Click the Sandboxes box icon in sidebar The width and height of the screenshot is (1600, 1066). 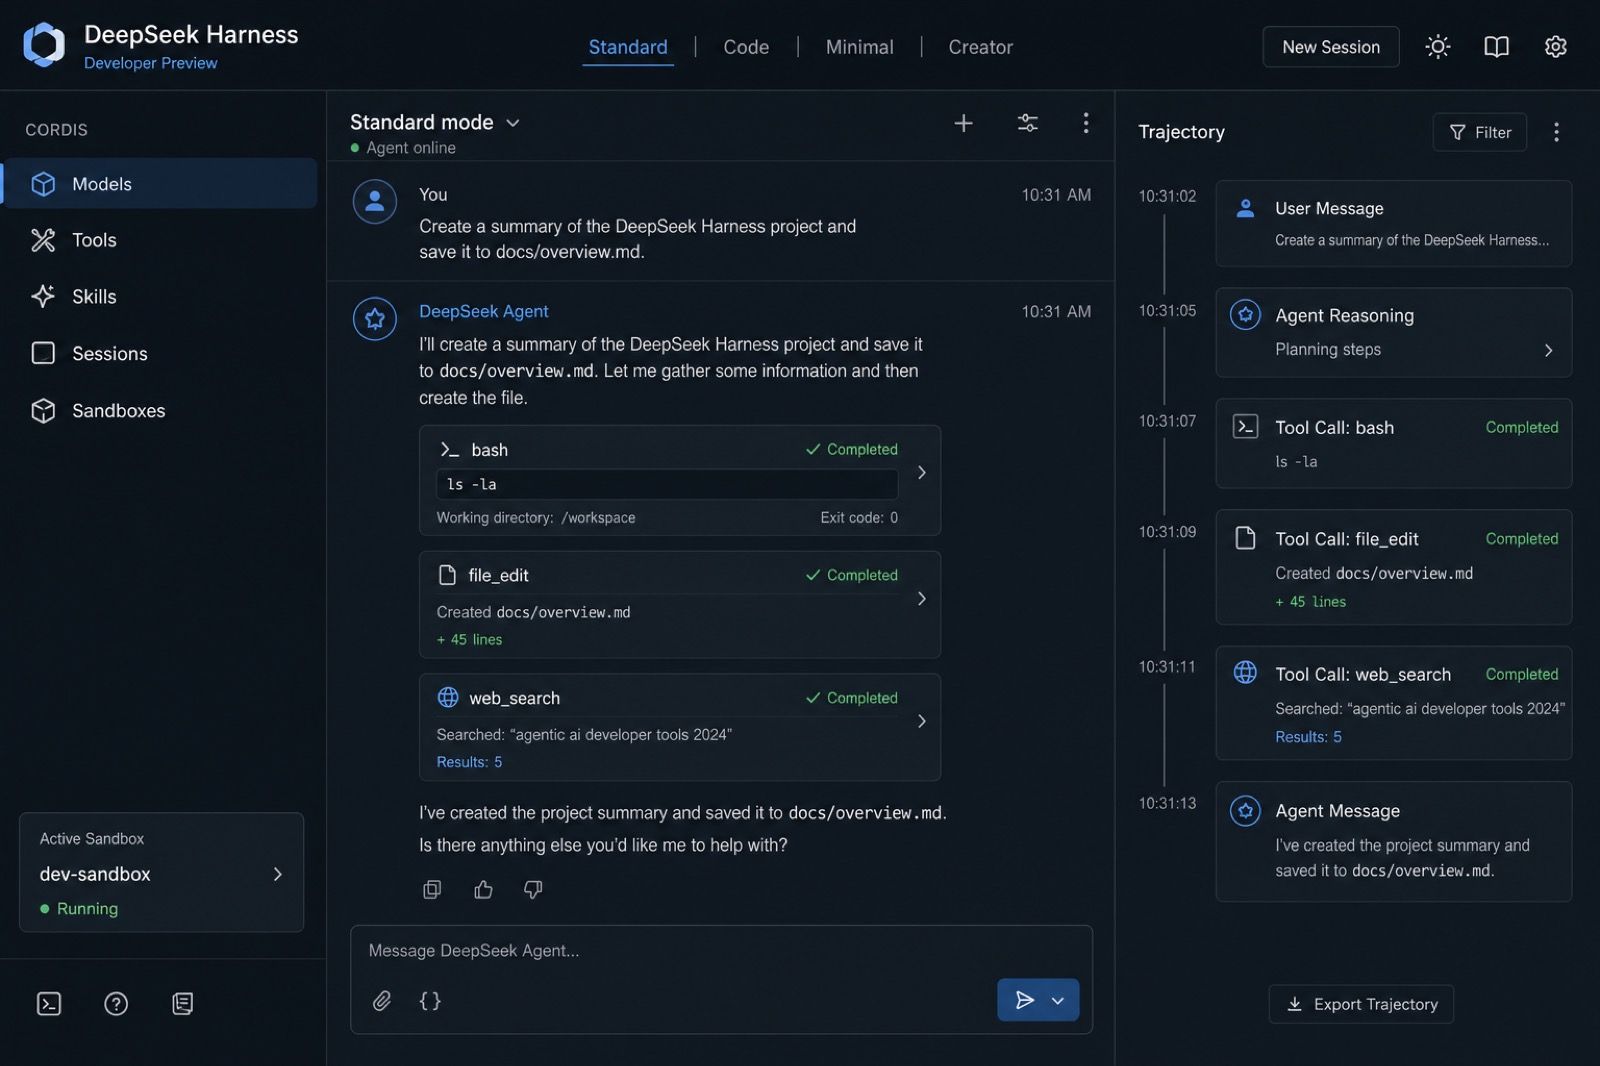[x=43, y=410]
